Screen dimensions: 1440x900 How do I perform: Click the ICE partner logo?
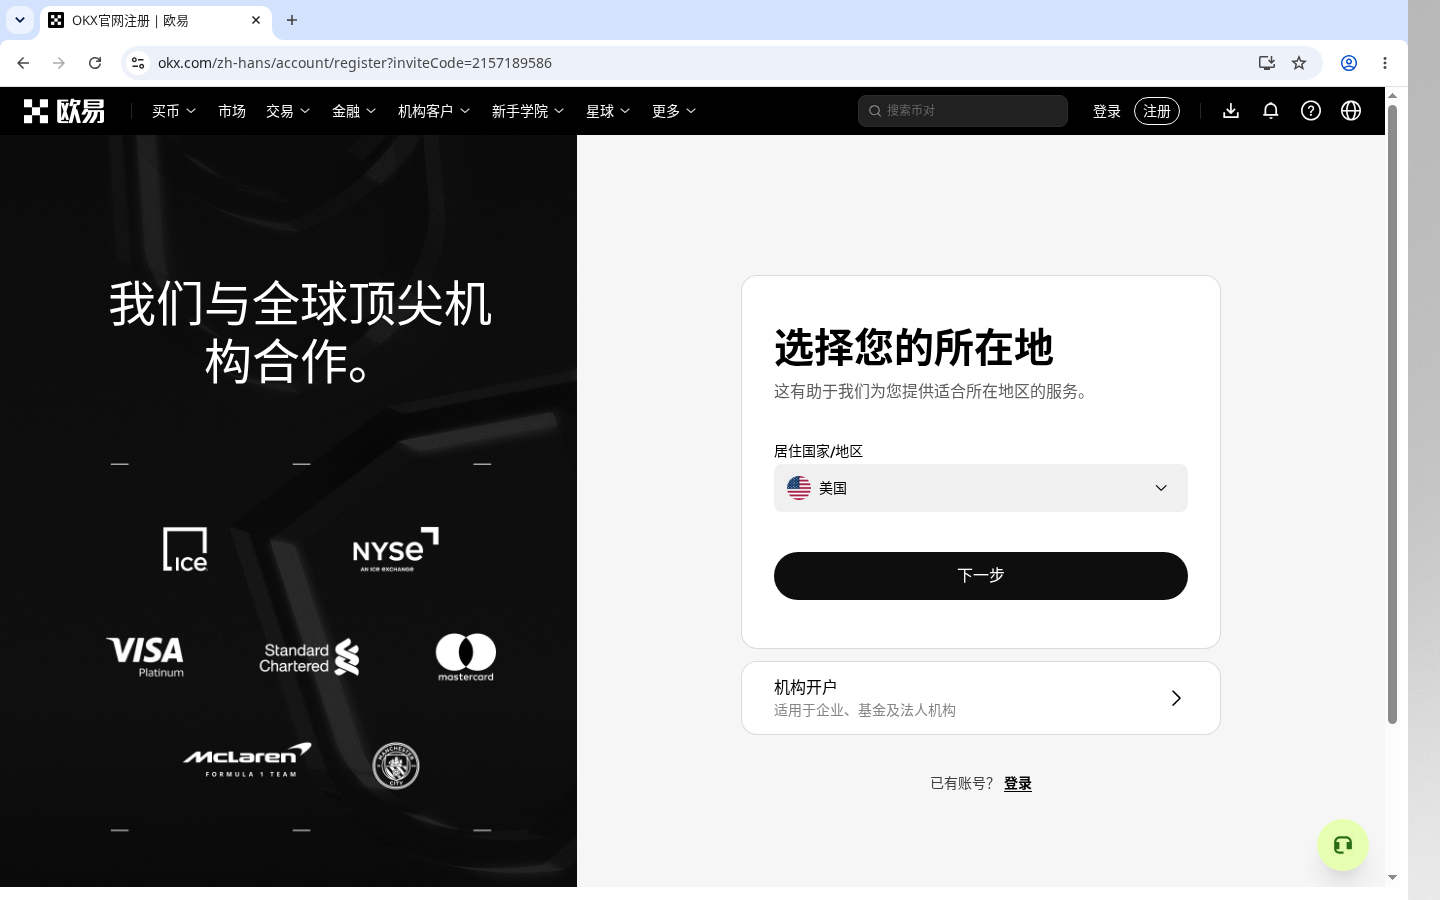pos(185,549)
